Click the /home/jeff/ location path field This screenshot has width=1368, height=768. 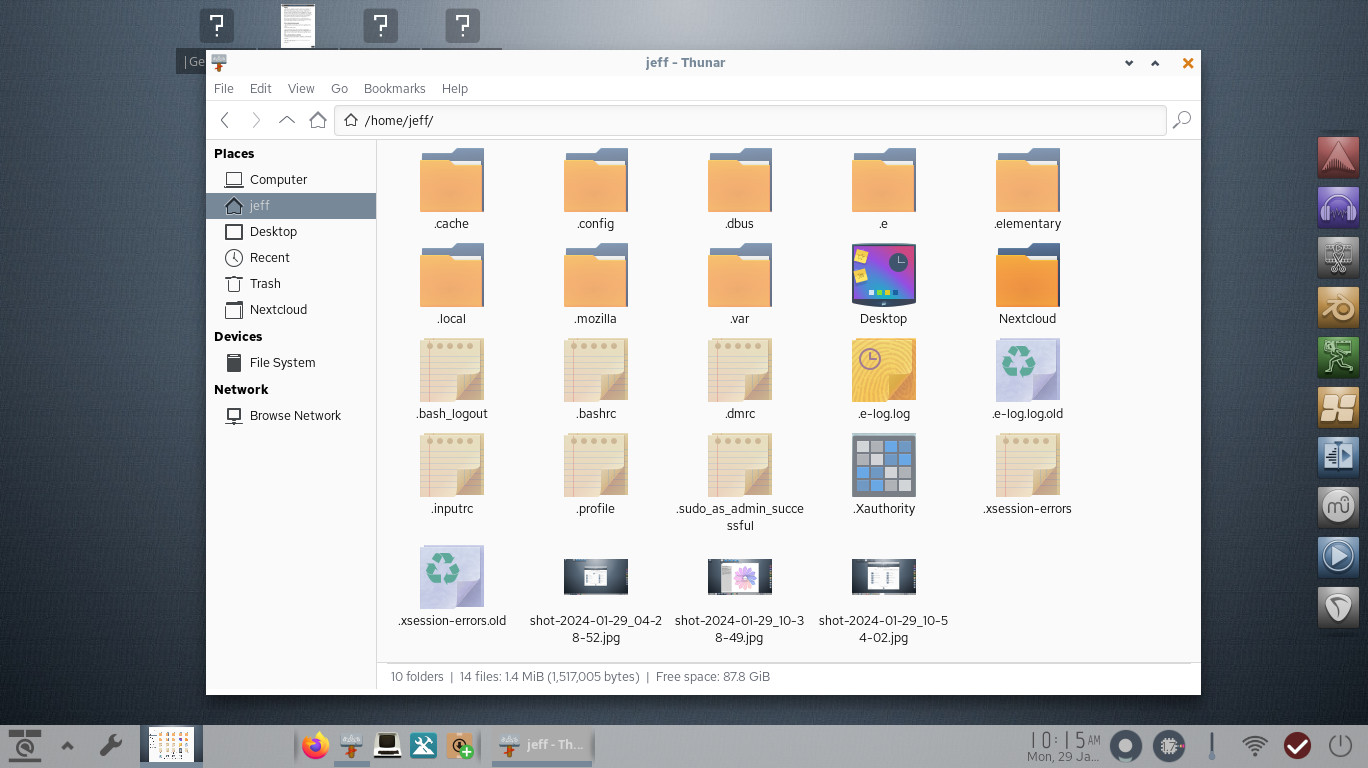click(750, 120)
